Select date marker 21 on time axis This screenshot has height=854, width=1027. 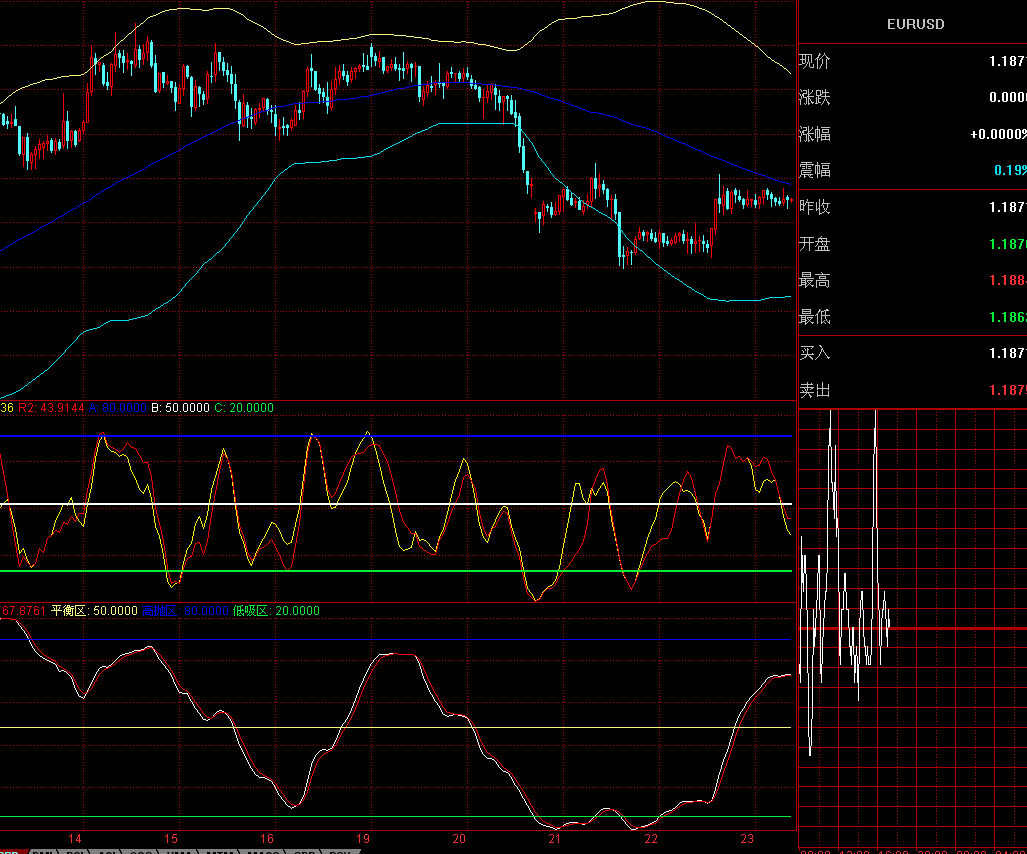point(555,839)
